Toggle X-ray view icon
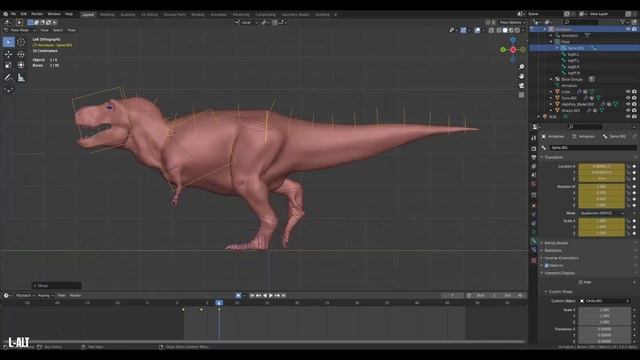 pos(491,30)
